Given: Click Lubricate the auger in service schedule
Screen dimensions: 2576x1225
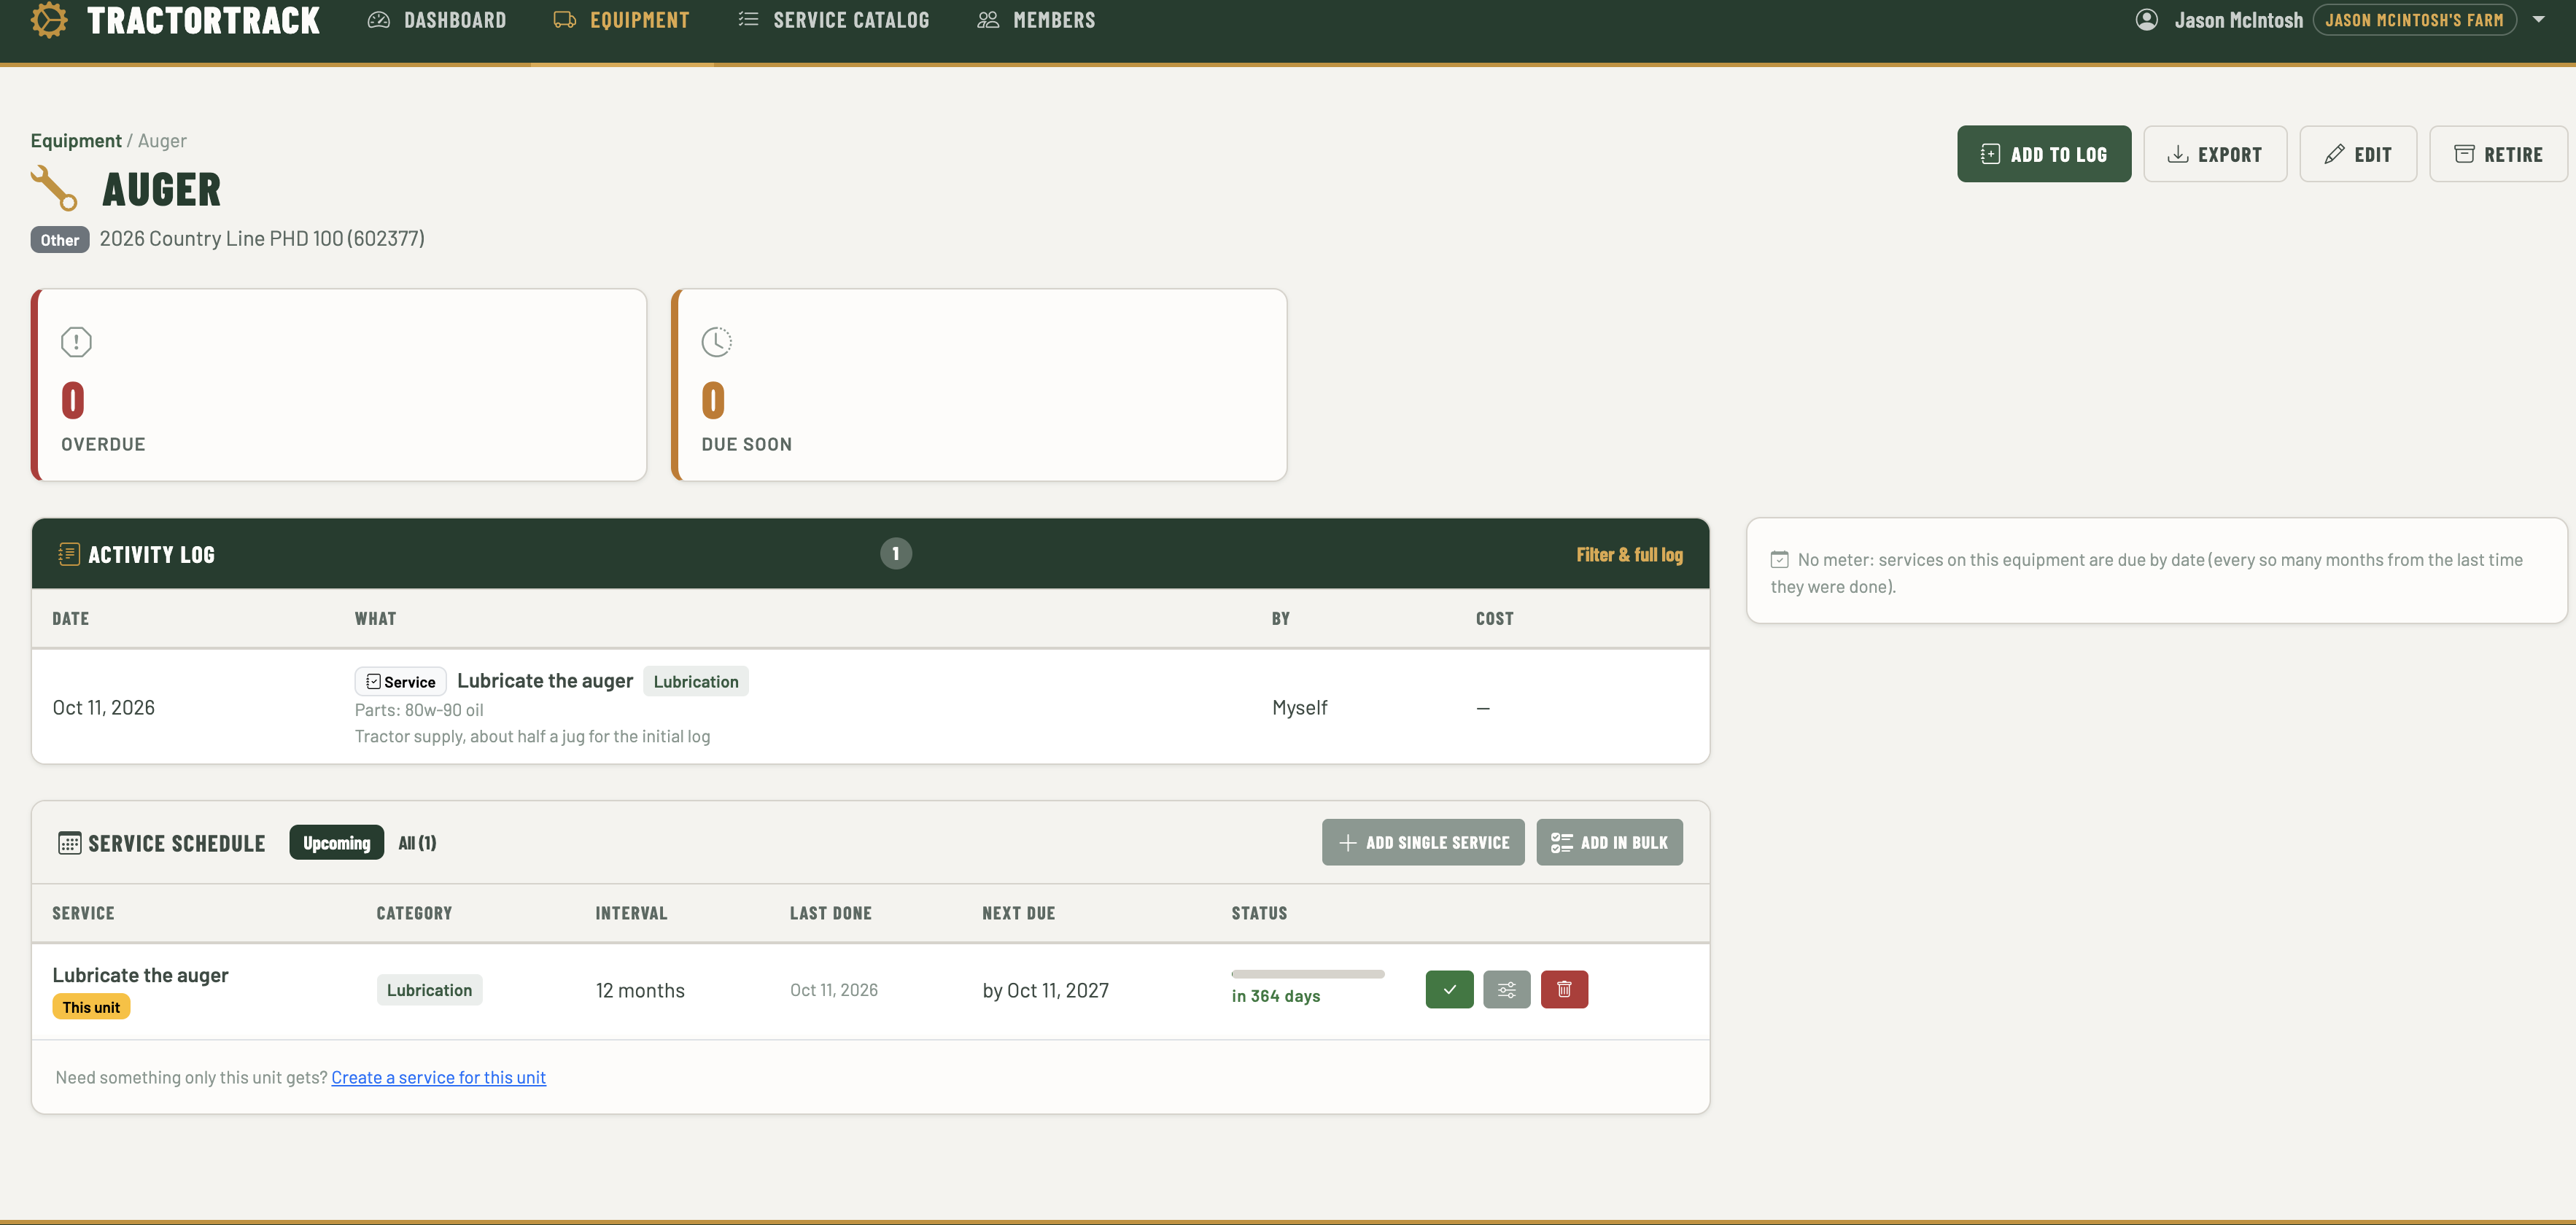Looking at the screenshot, I should point(140,975).
